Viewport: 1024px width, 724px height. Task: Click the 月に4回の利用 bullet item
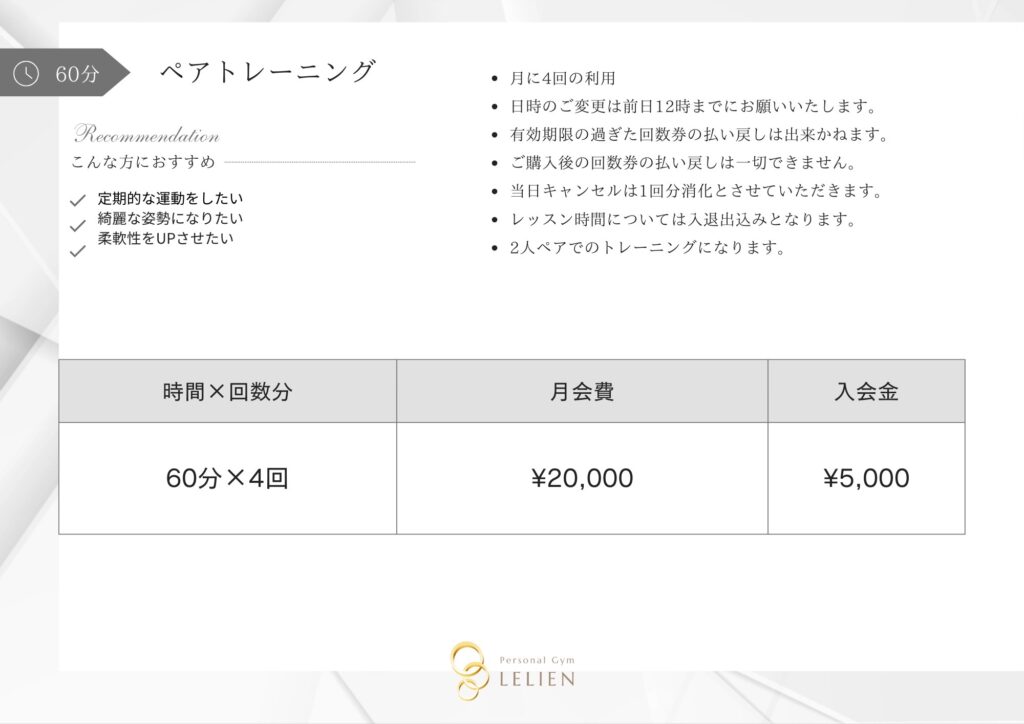pyautogui.click(x=562, y=78)
